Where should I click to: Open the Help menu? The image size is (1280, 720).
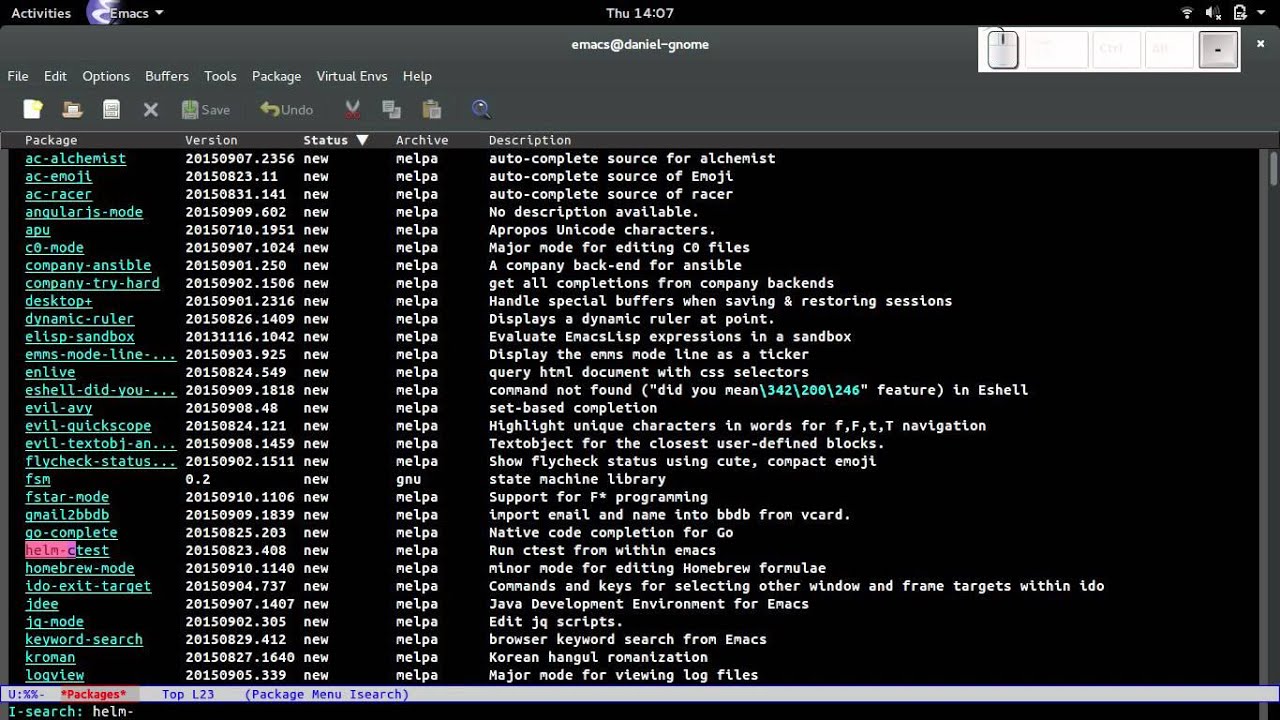pos(417,76)
